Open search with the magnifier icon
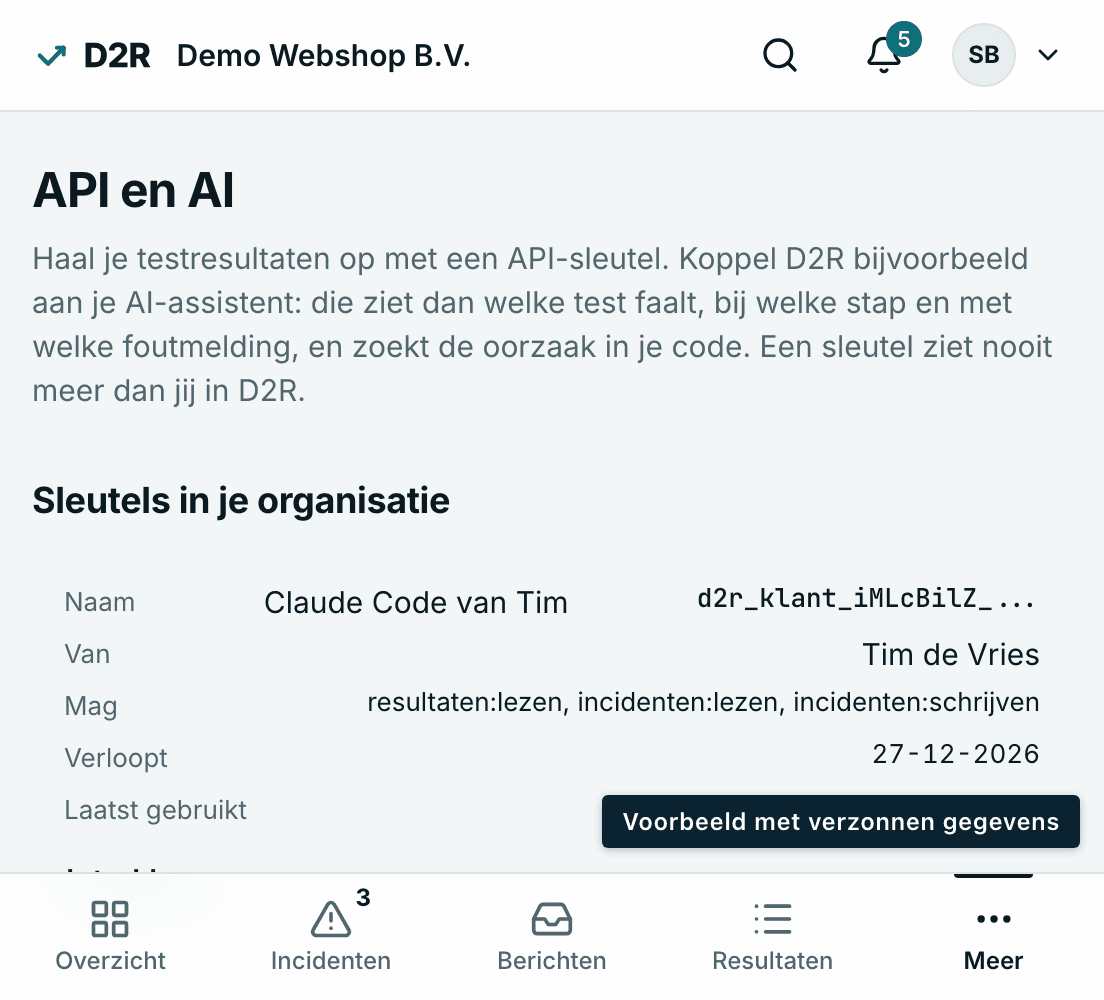Image resolution: width=1104 pixels, height=1000 pixels. [779, 55]
